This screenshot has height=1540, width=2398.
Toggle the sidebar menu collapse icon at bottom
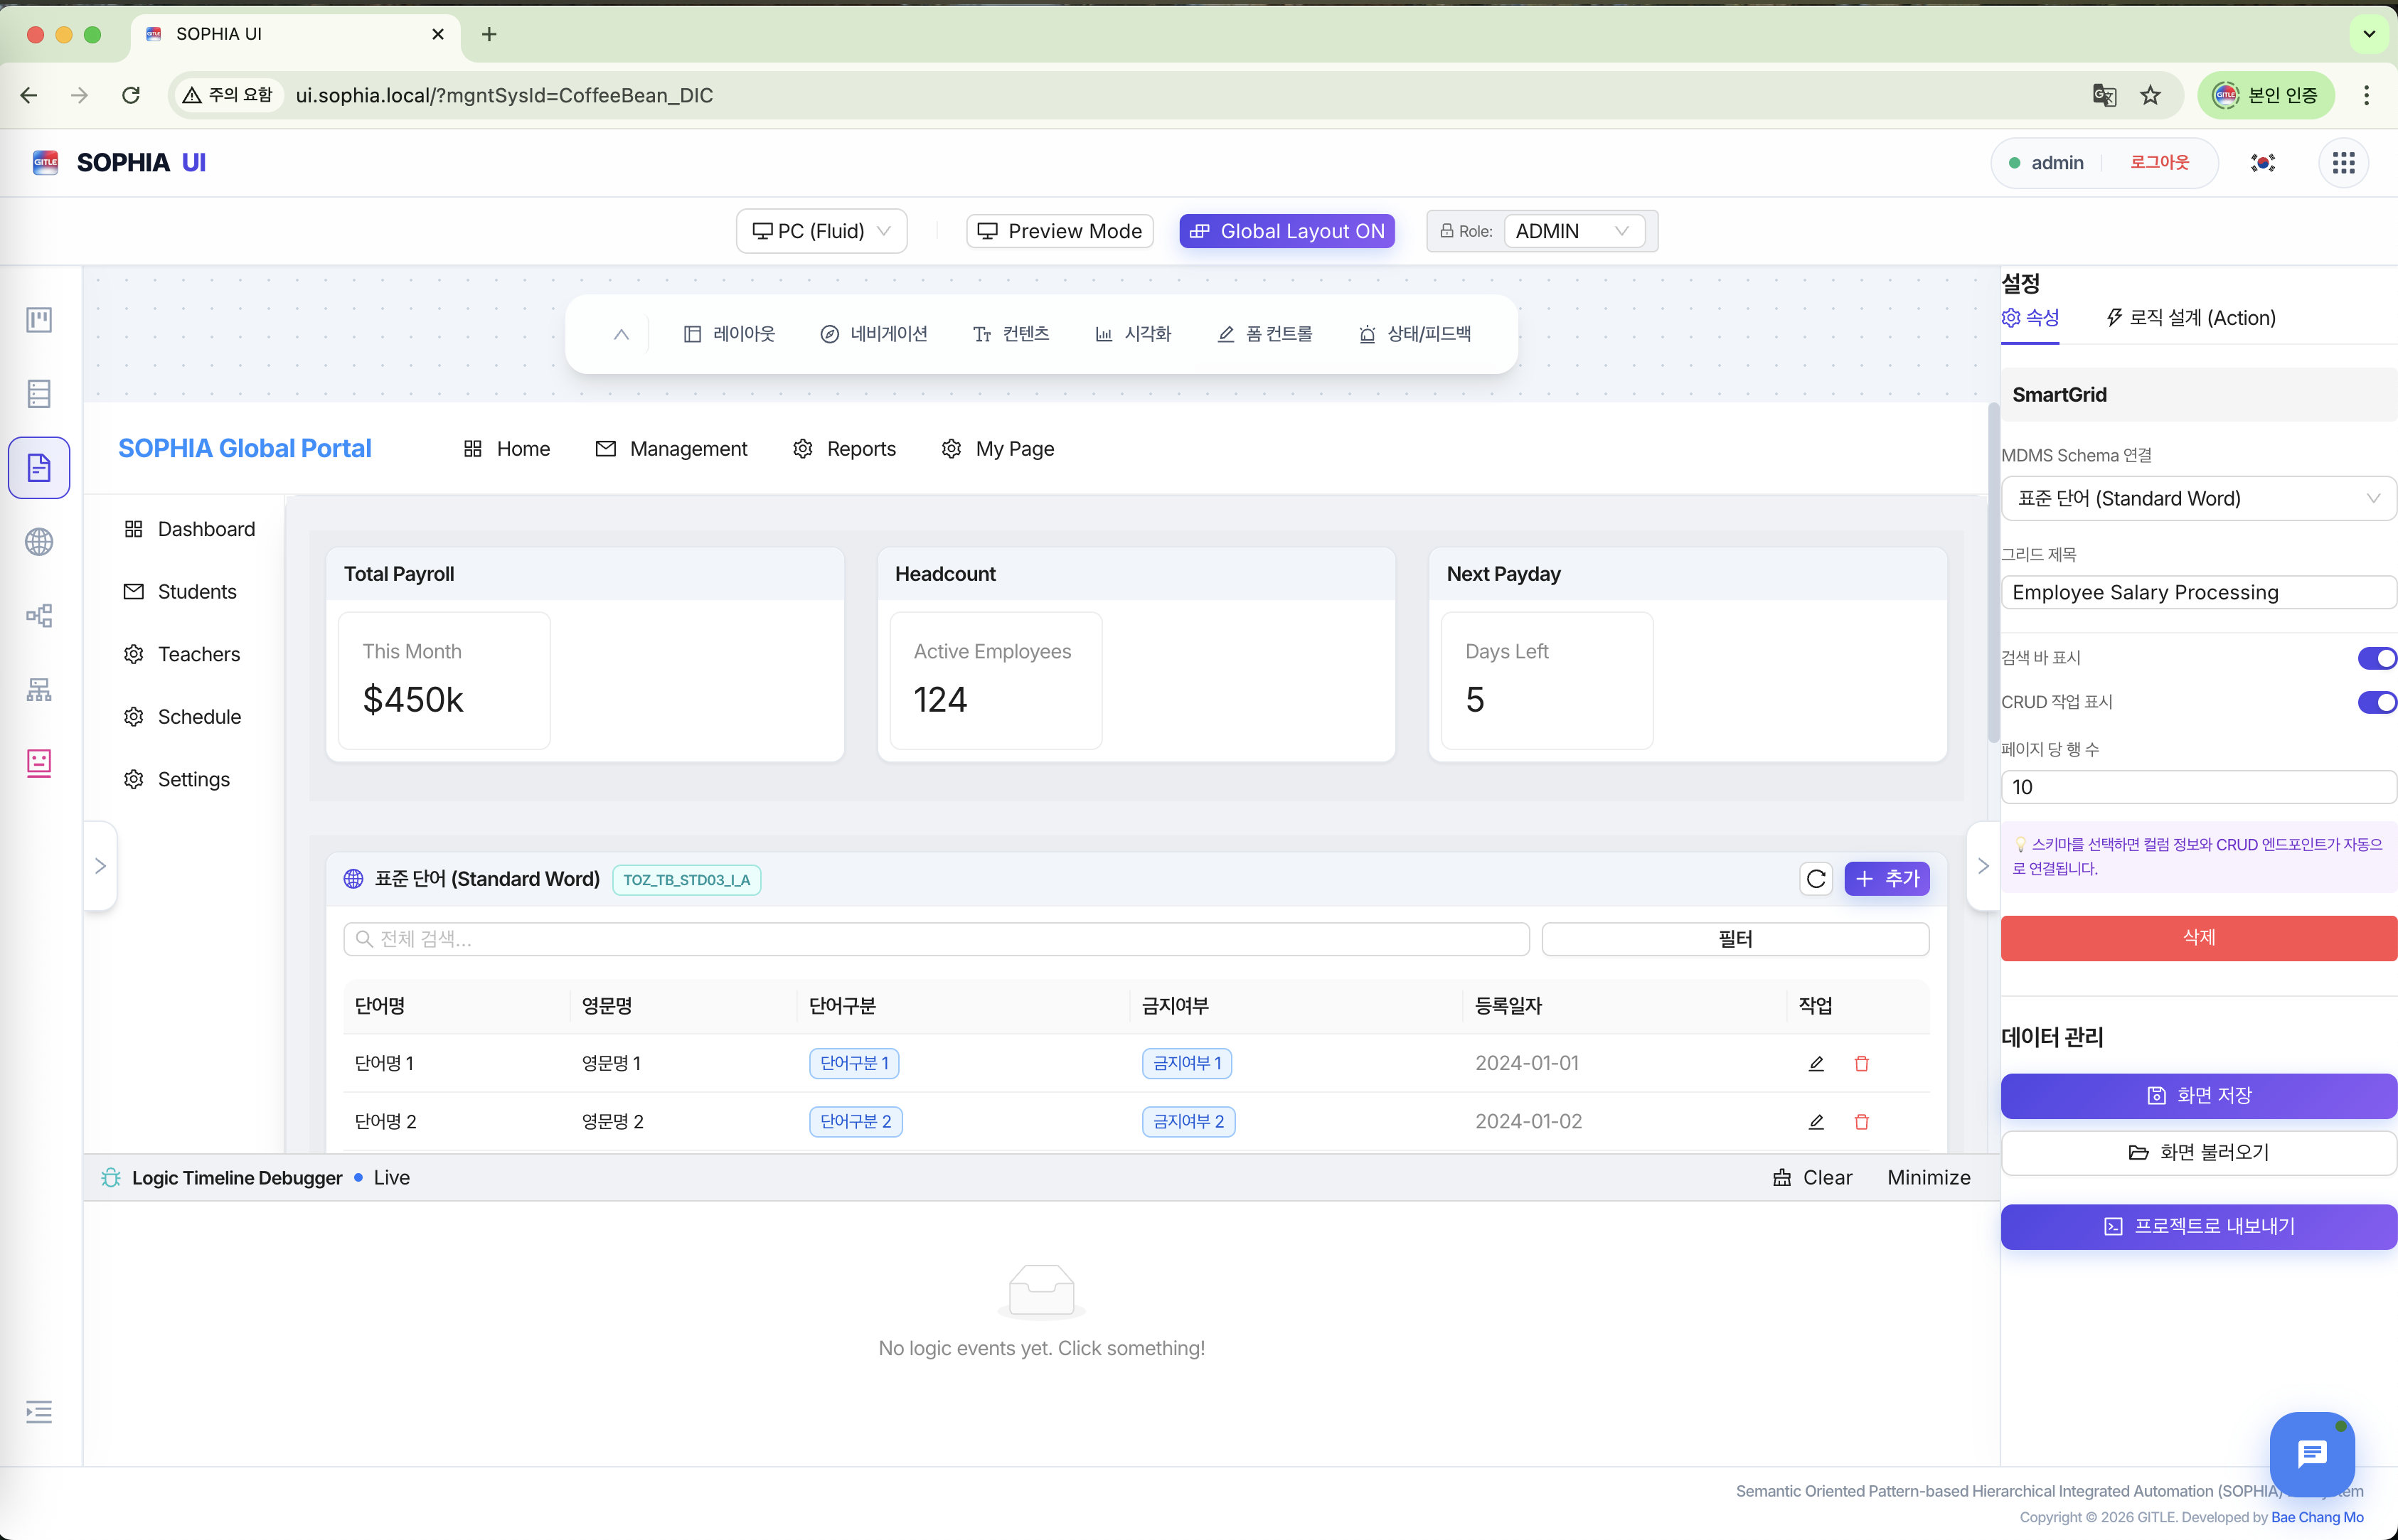coord(39,1412)
